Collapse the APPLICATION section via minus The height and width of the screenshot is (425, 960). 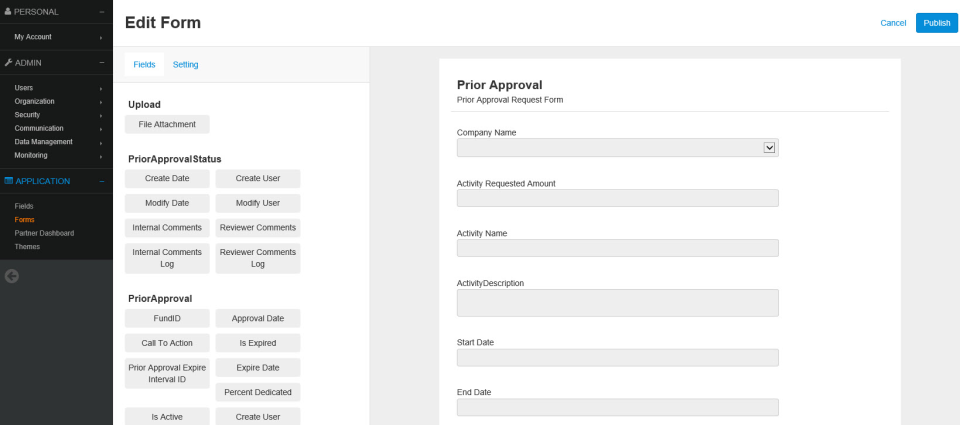click(102, 181)
